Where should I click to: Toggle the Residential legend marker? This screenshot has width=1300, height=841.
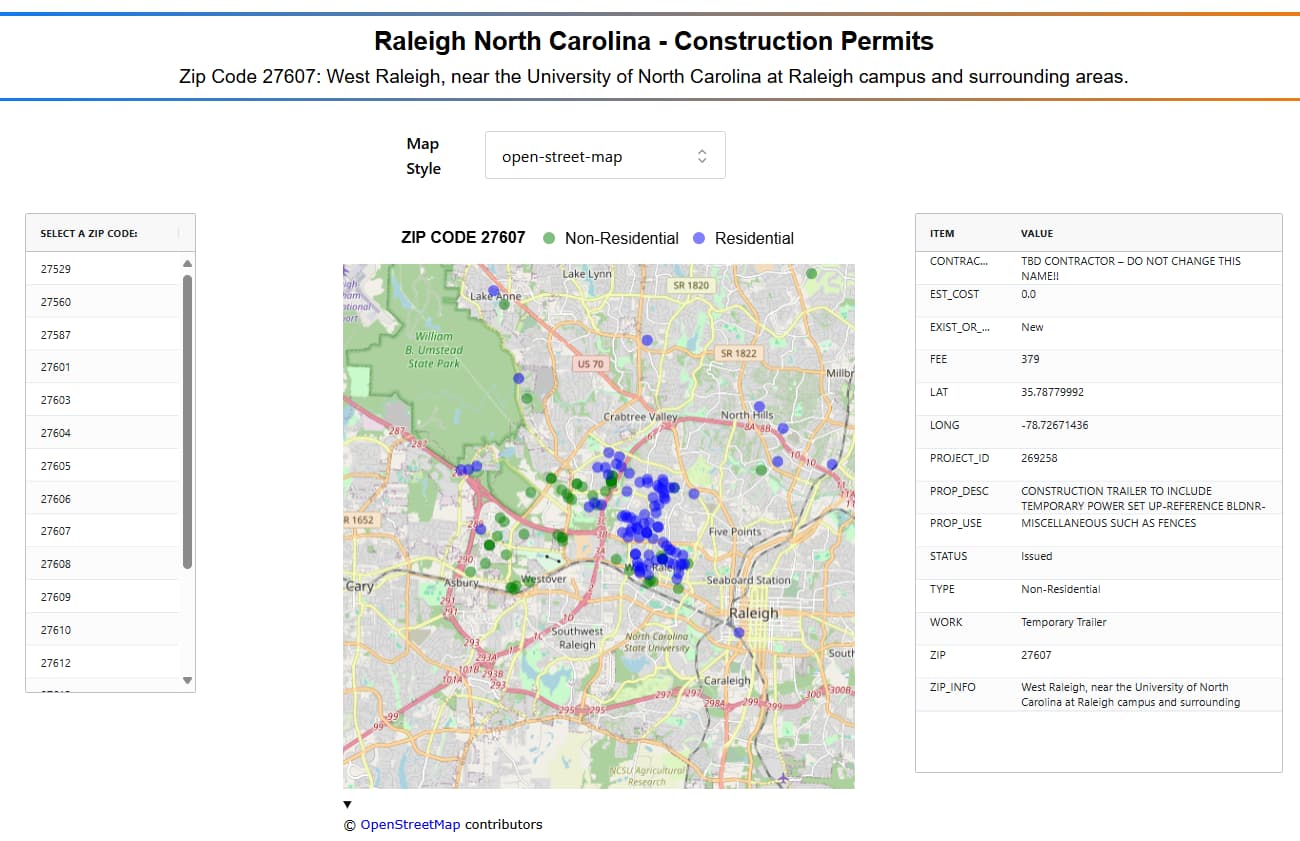click(x=699, y=238)
